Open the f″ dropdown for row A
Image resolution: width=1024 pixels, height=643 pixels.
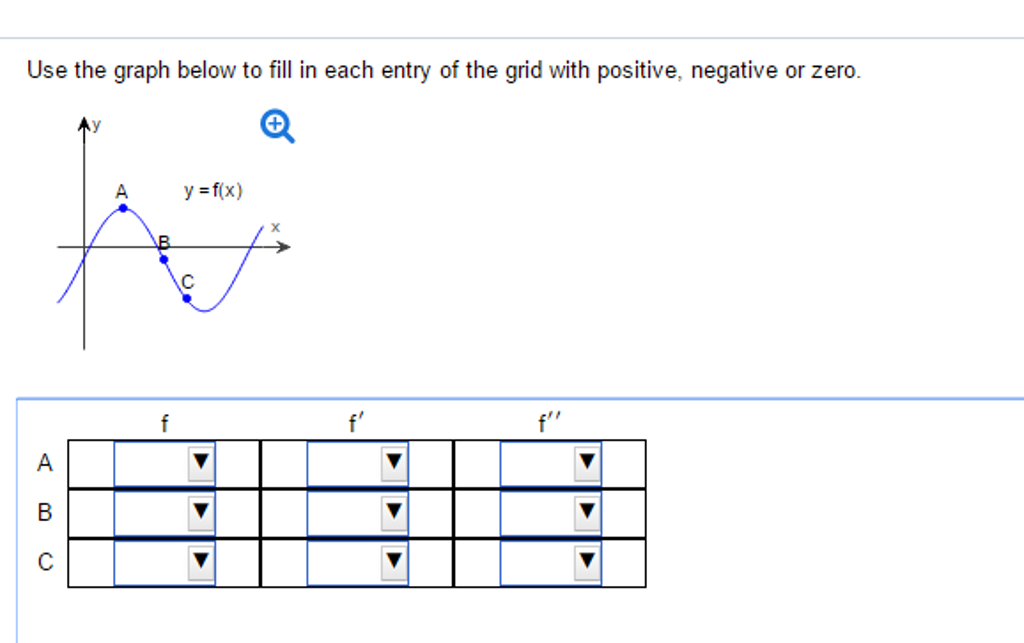(551, 463)
